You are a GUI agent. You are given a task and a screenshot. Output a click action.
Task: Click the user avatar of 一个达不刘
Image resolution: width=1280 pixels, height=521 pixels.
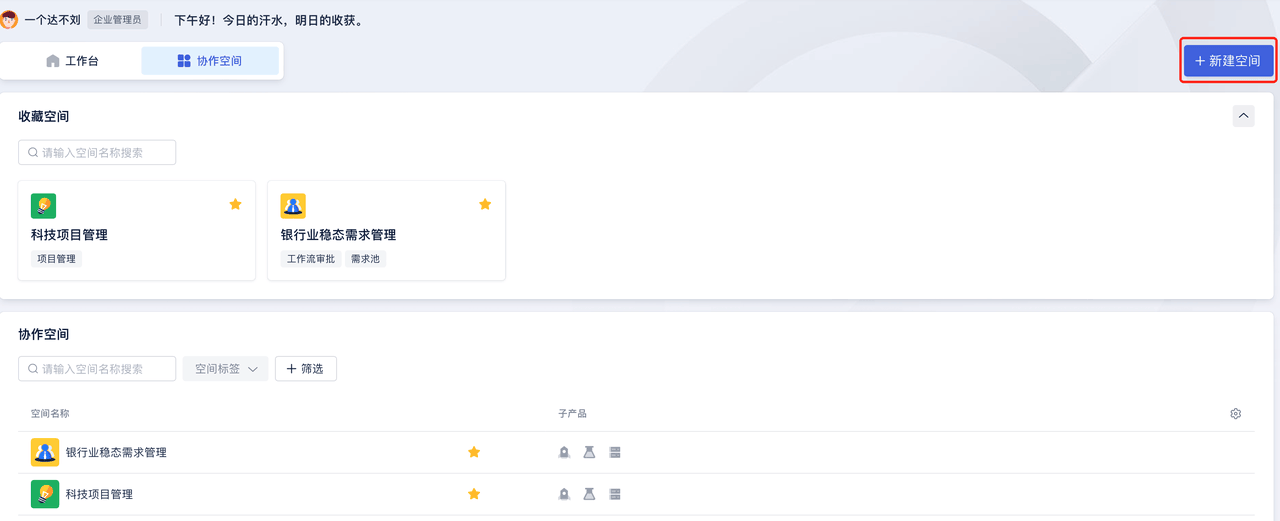tap(9, 19)
